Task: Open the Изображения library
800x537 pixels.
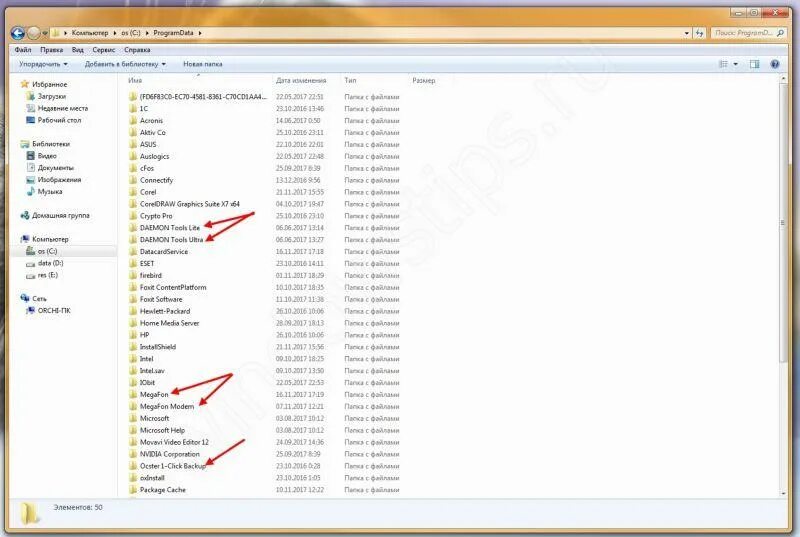Action: coord(59,180)
